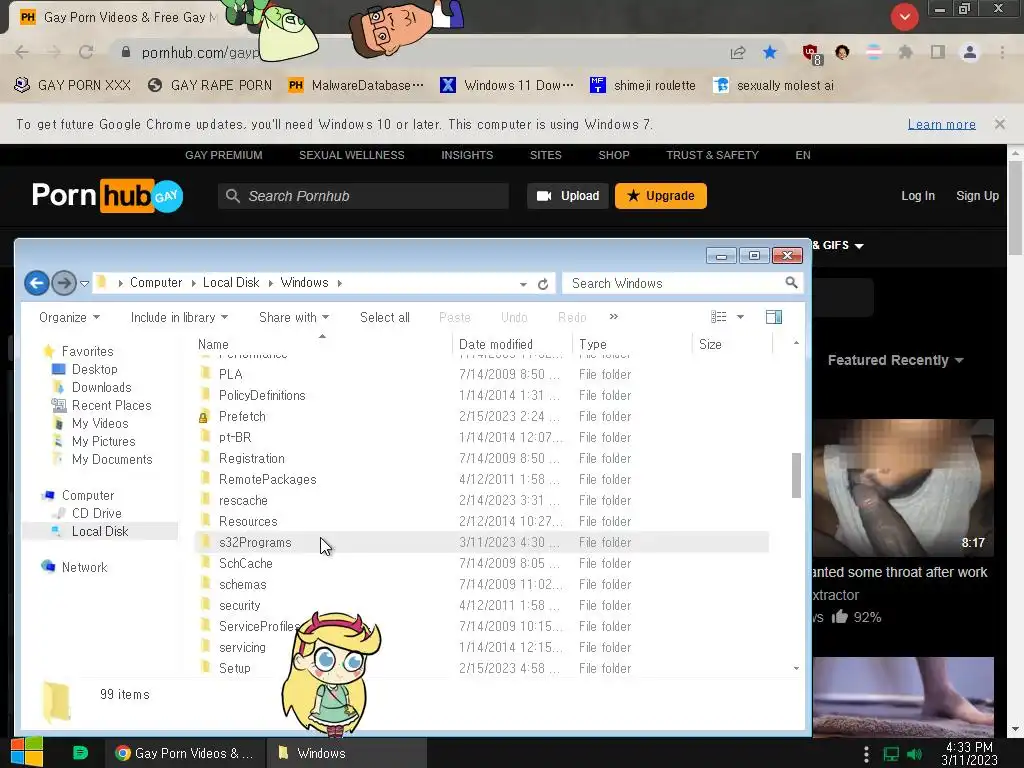Show hidden tray icons
The image size is (1024, 768).
pos(866,754)
